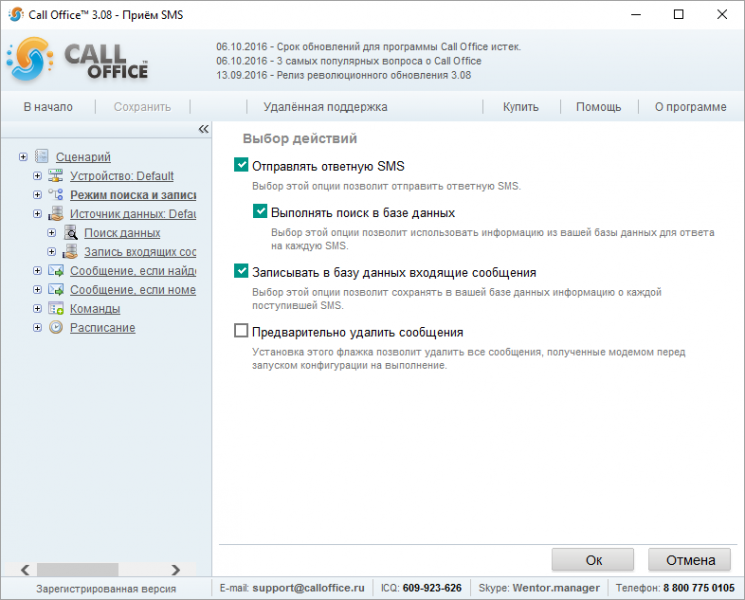Click the Расписание clock icon
Screen dimensions: 745x600
pyautogui.click(x=56, y=327)
